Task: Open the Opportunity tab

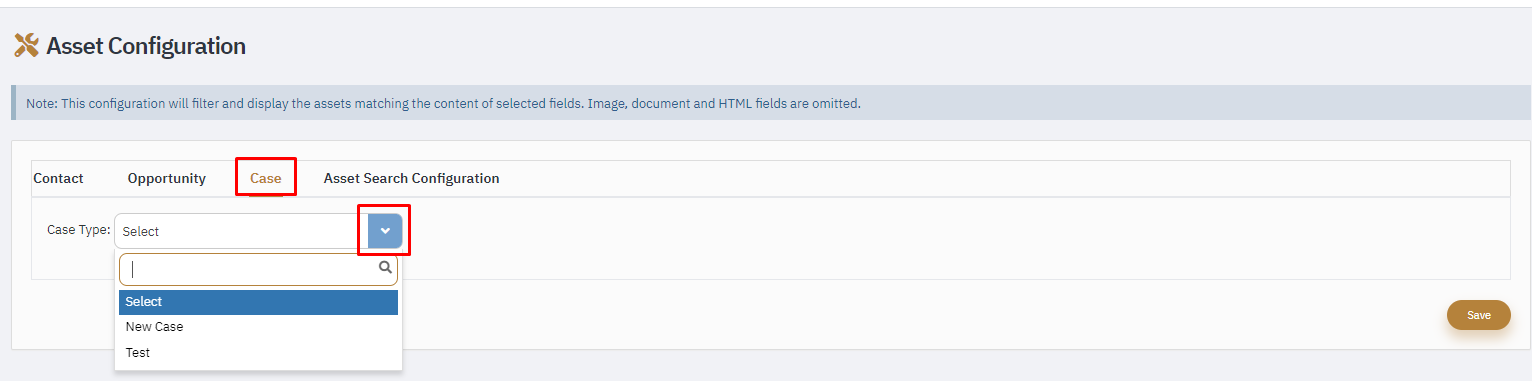Action: 167,178
